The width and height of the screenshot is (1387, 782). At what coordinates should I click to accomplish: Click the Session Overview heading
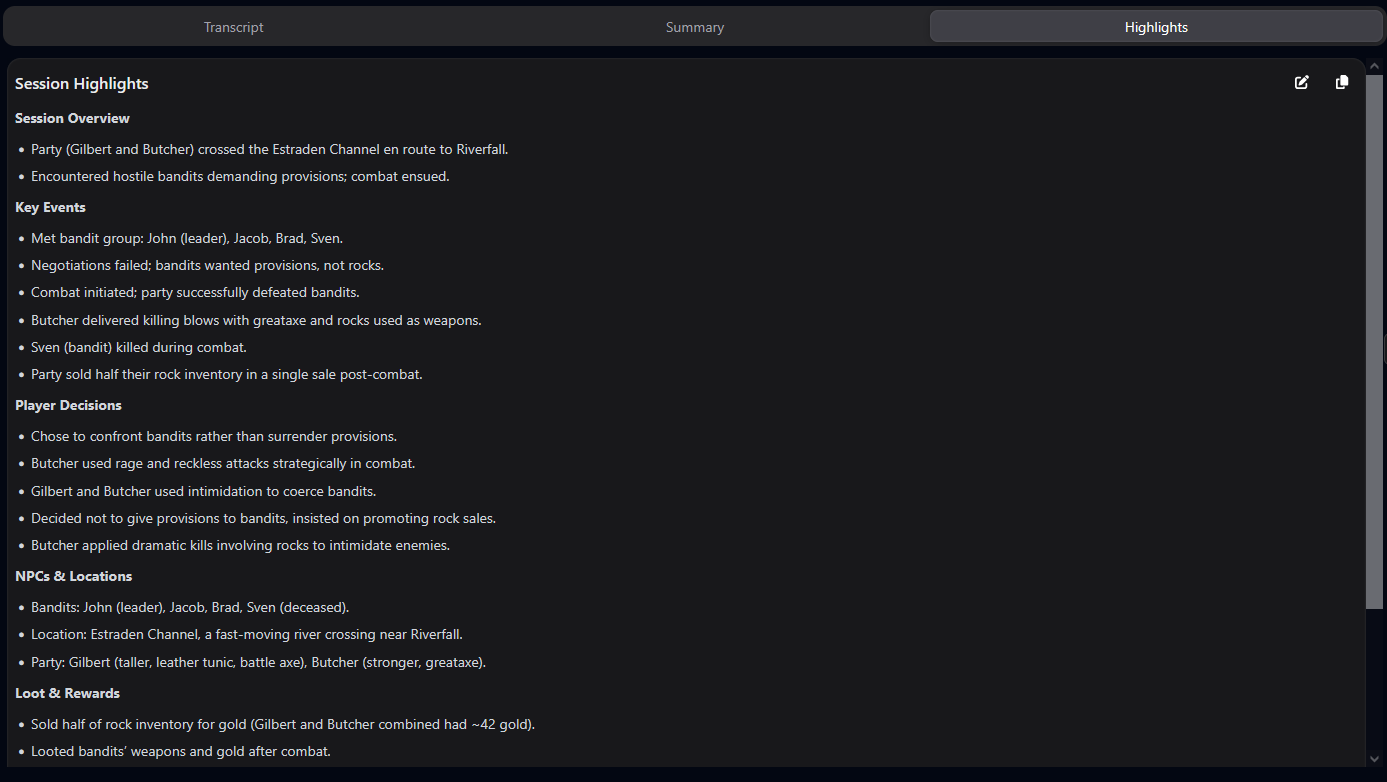(x=72, y=118)
